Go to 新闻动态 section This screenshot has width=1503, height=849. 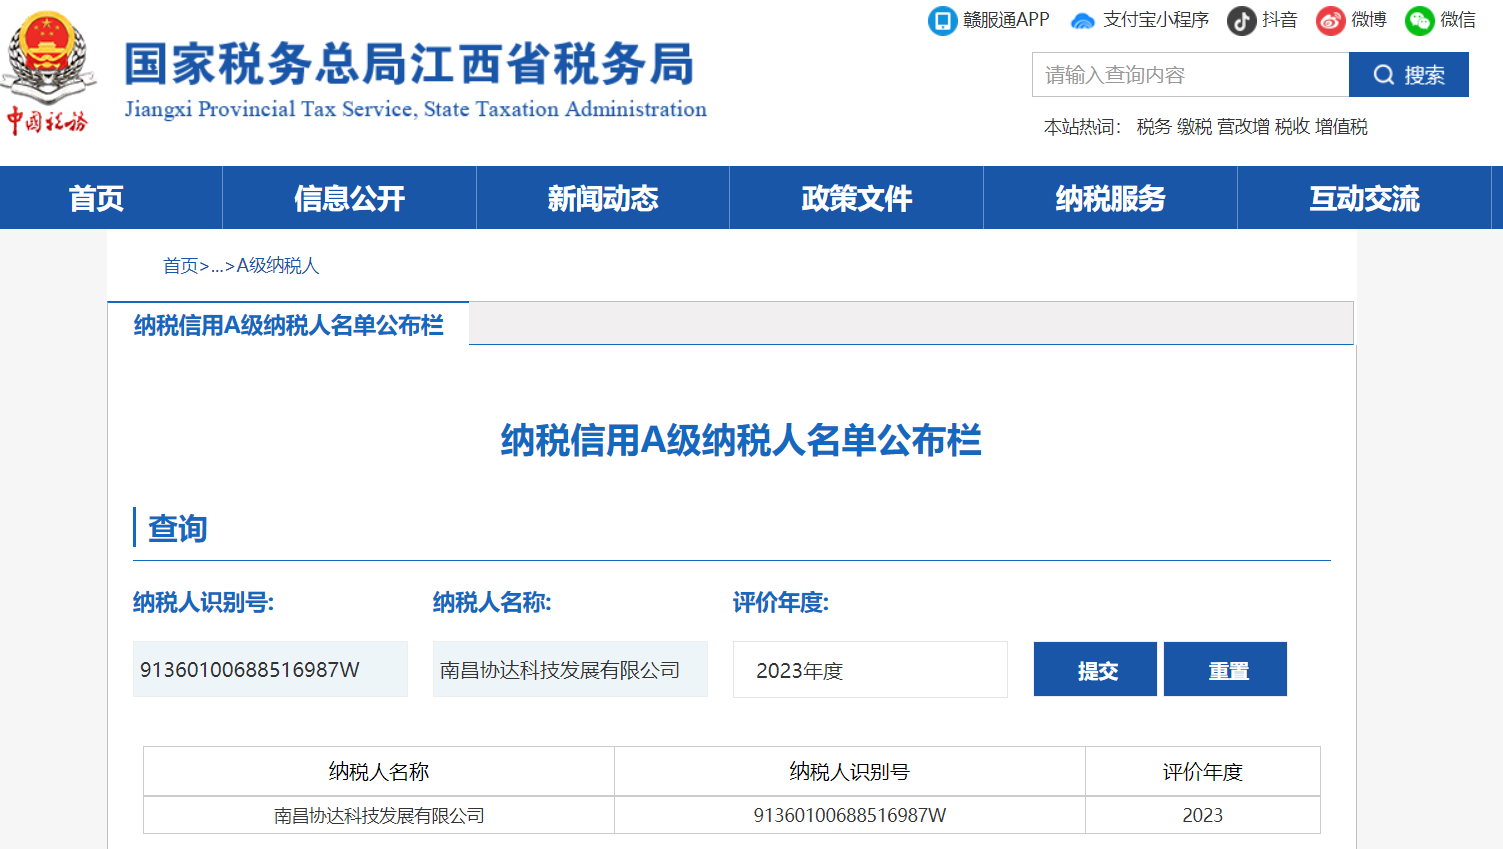pos(603,198)
